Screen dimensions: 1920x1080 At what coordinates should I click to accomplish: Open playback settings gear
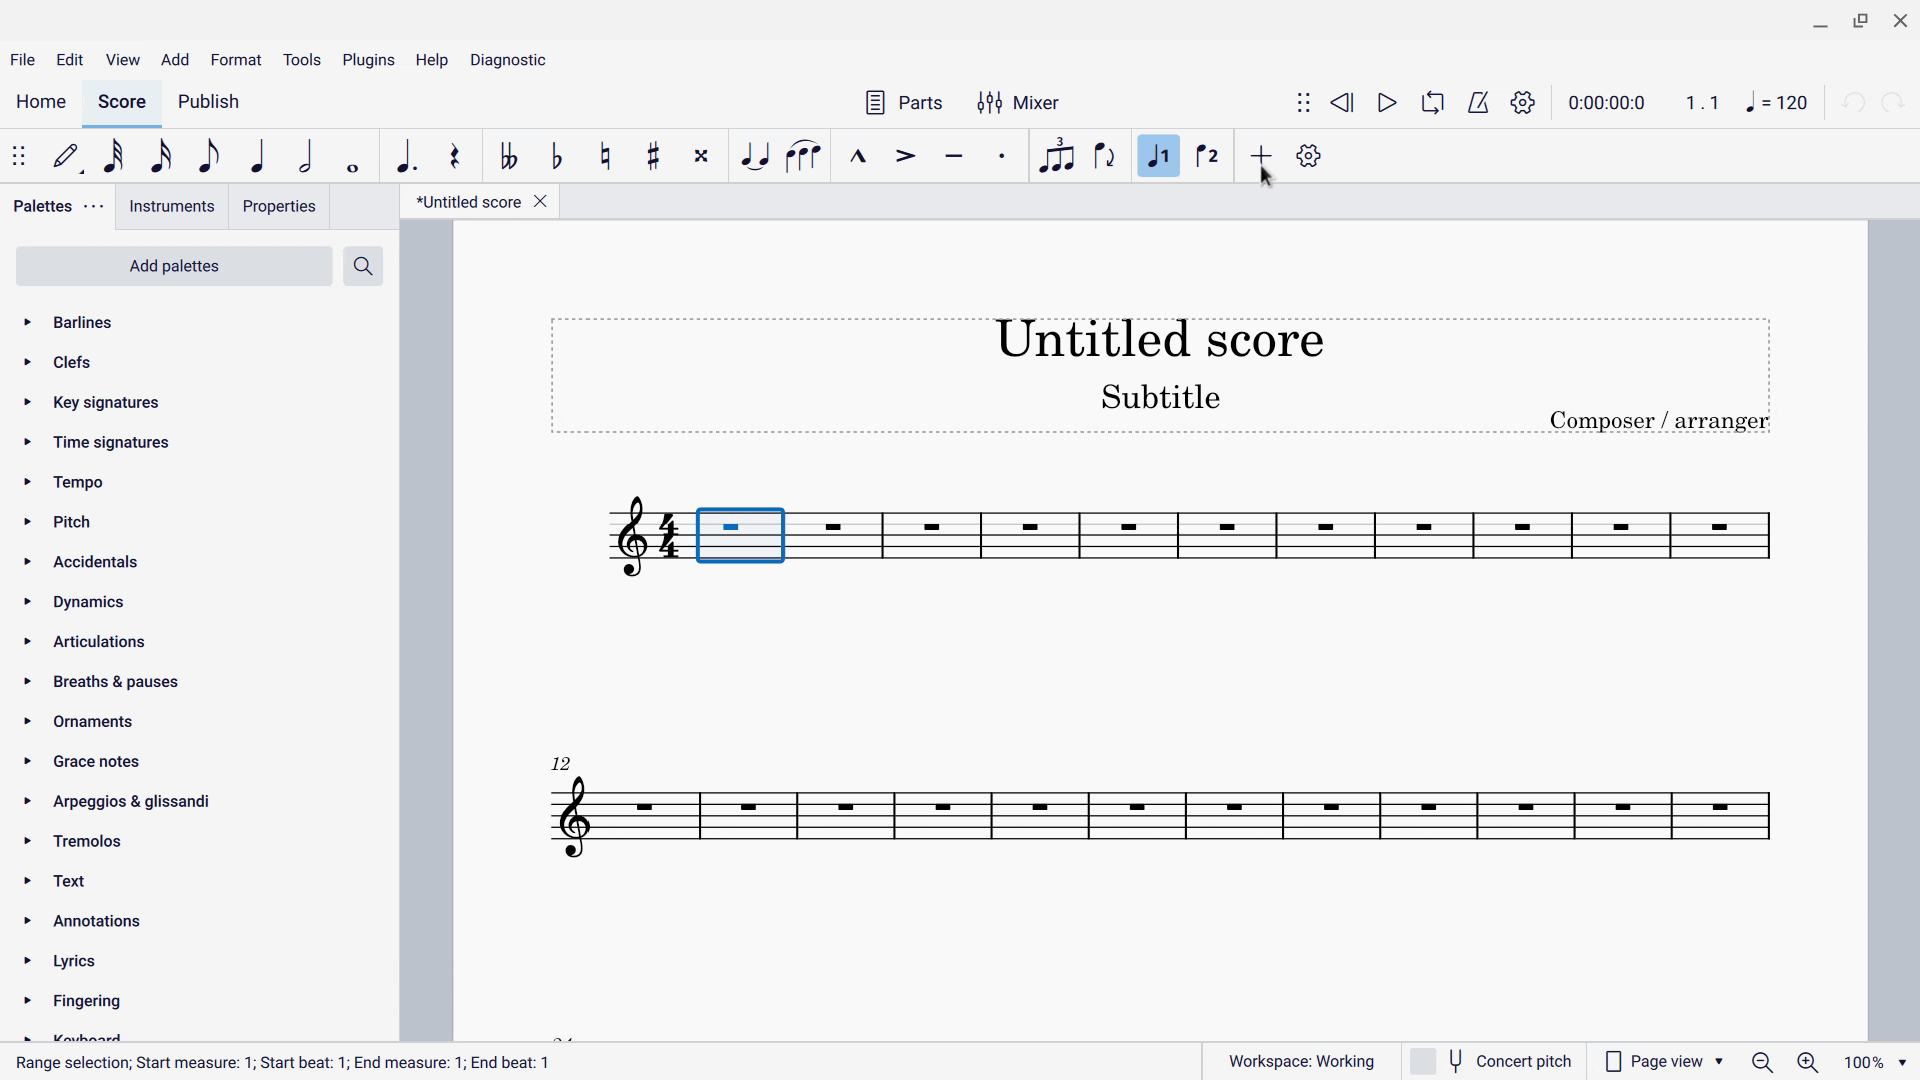1524,103
